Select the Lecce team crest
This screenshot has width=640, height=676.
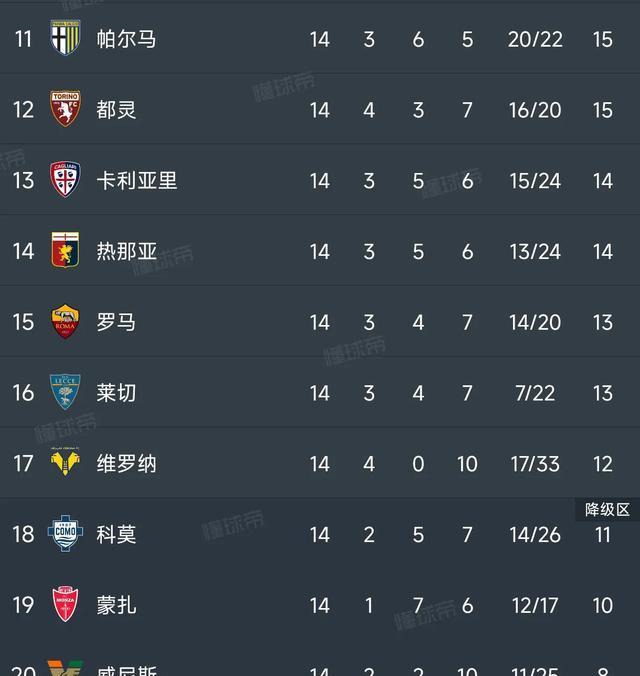[x=65, y=392]
